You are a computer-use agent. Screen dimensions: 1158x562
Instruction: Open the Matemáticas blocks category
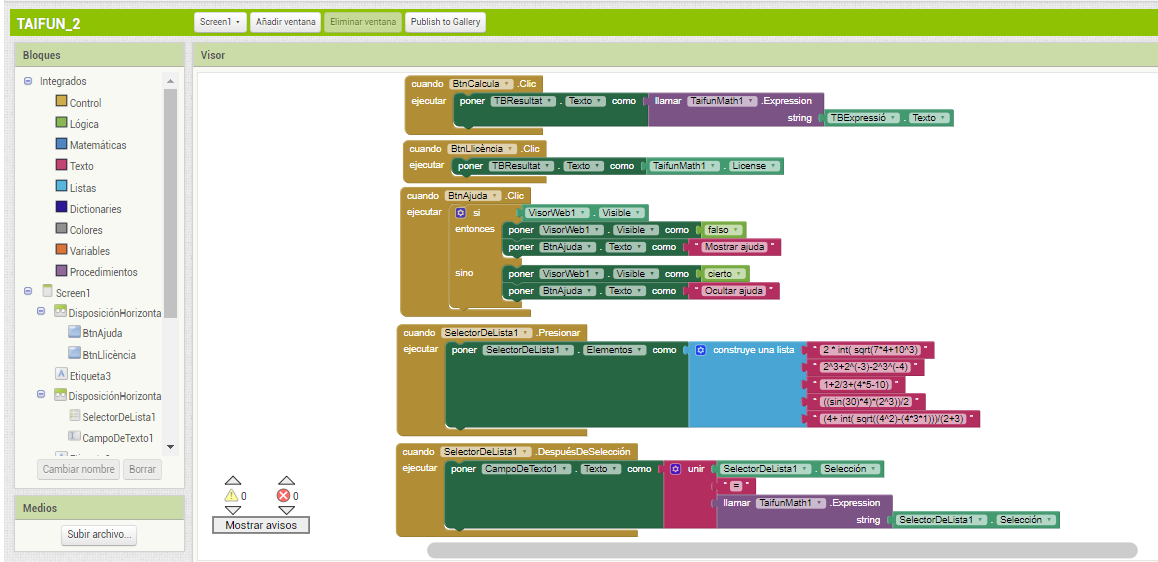pos(97,145)
